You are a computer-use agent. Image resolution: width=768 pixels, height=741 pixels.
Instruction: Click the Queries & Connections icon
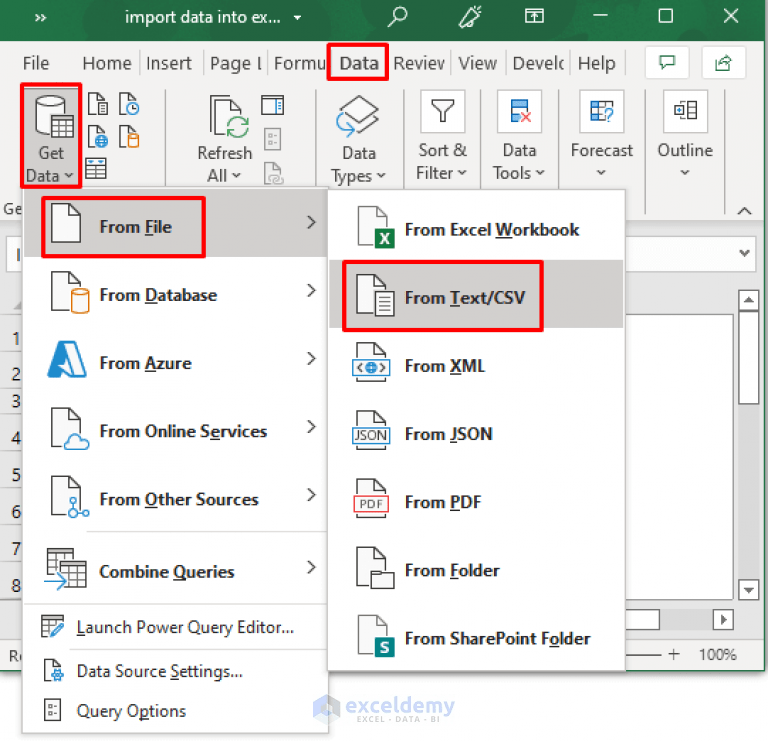(272, 105)
